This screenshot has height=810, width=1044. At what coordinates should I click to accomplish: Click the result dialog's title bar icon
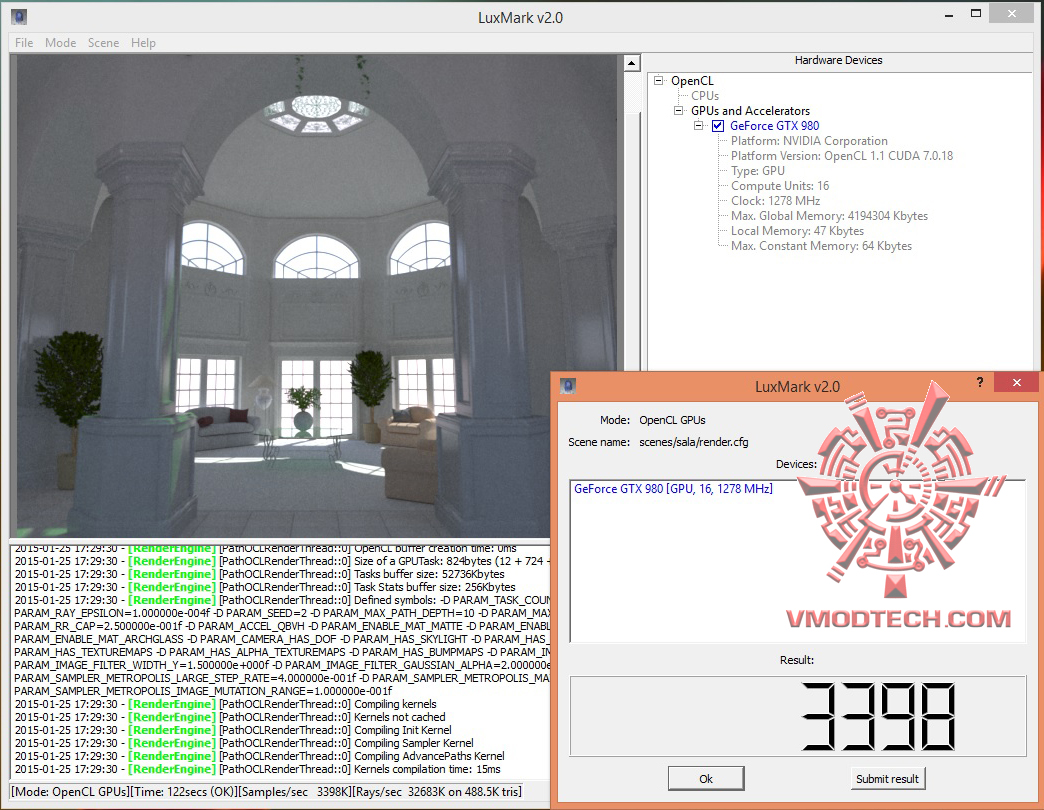567,386
